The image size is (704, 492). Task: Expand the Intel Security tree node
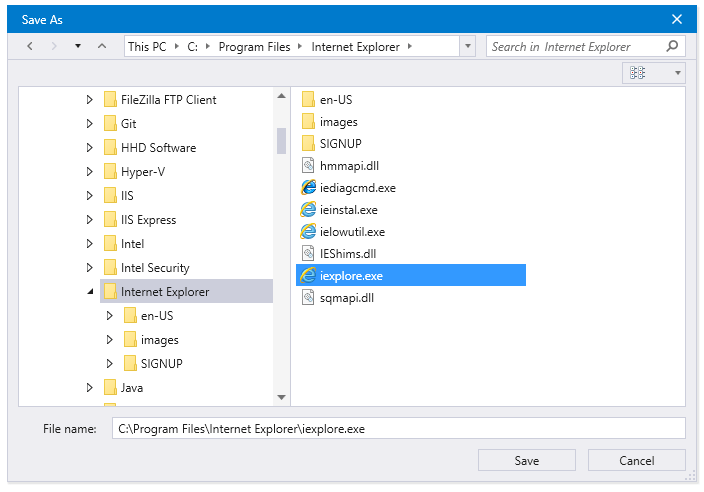(x=89, y=268)
